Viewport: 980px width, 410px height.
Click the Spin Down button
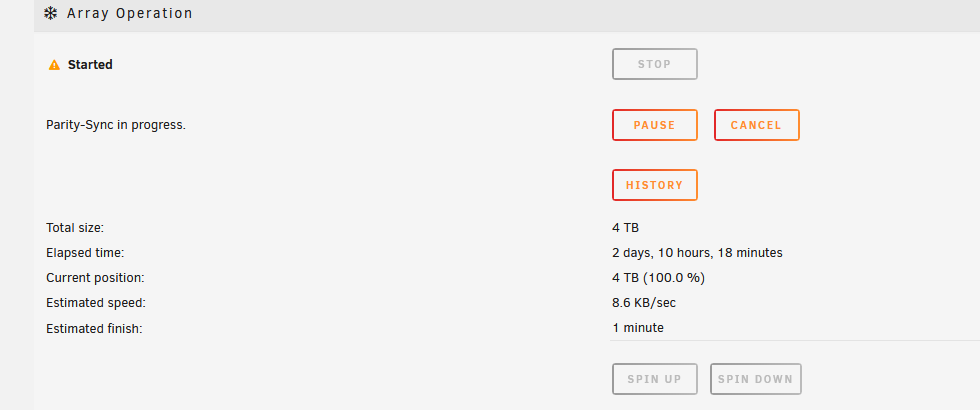755,379
